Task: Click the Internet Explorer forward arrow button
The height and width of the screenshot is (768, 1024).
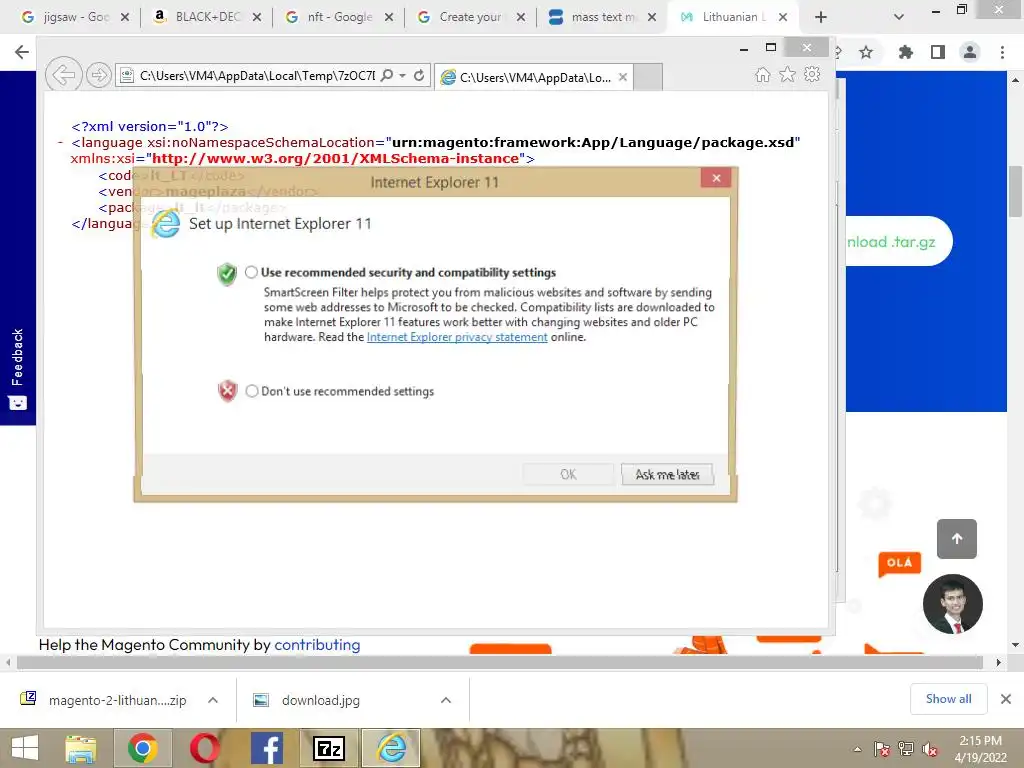Action: point(99,76)
